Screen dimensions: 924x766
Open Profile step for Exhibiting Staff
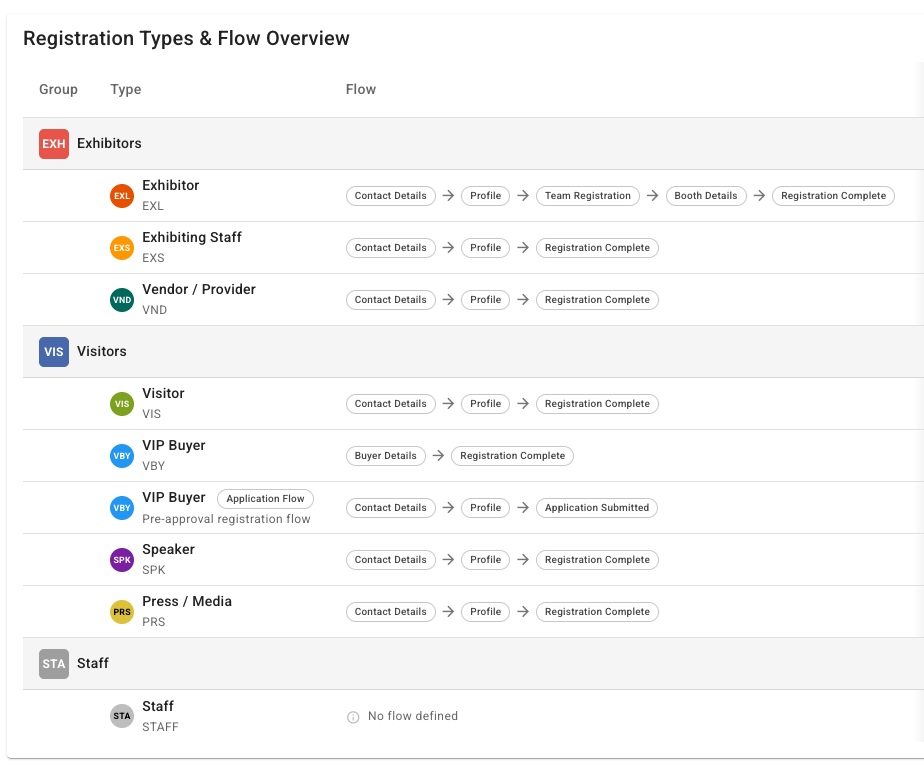pyautogui.click(x=486, y=247)
